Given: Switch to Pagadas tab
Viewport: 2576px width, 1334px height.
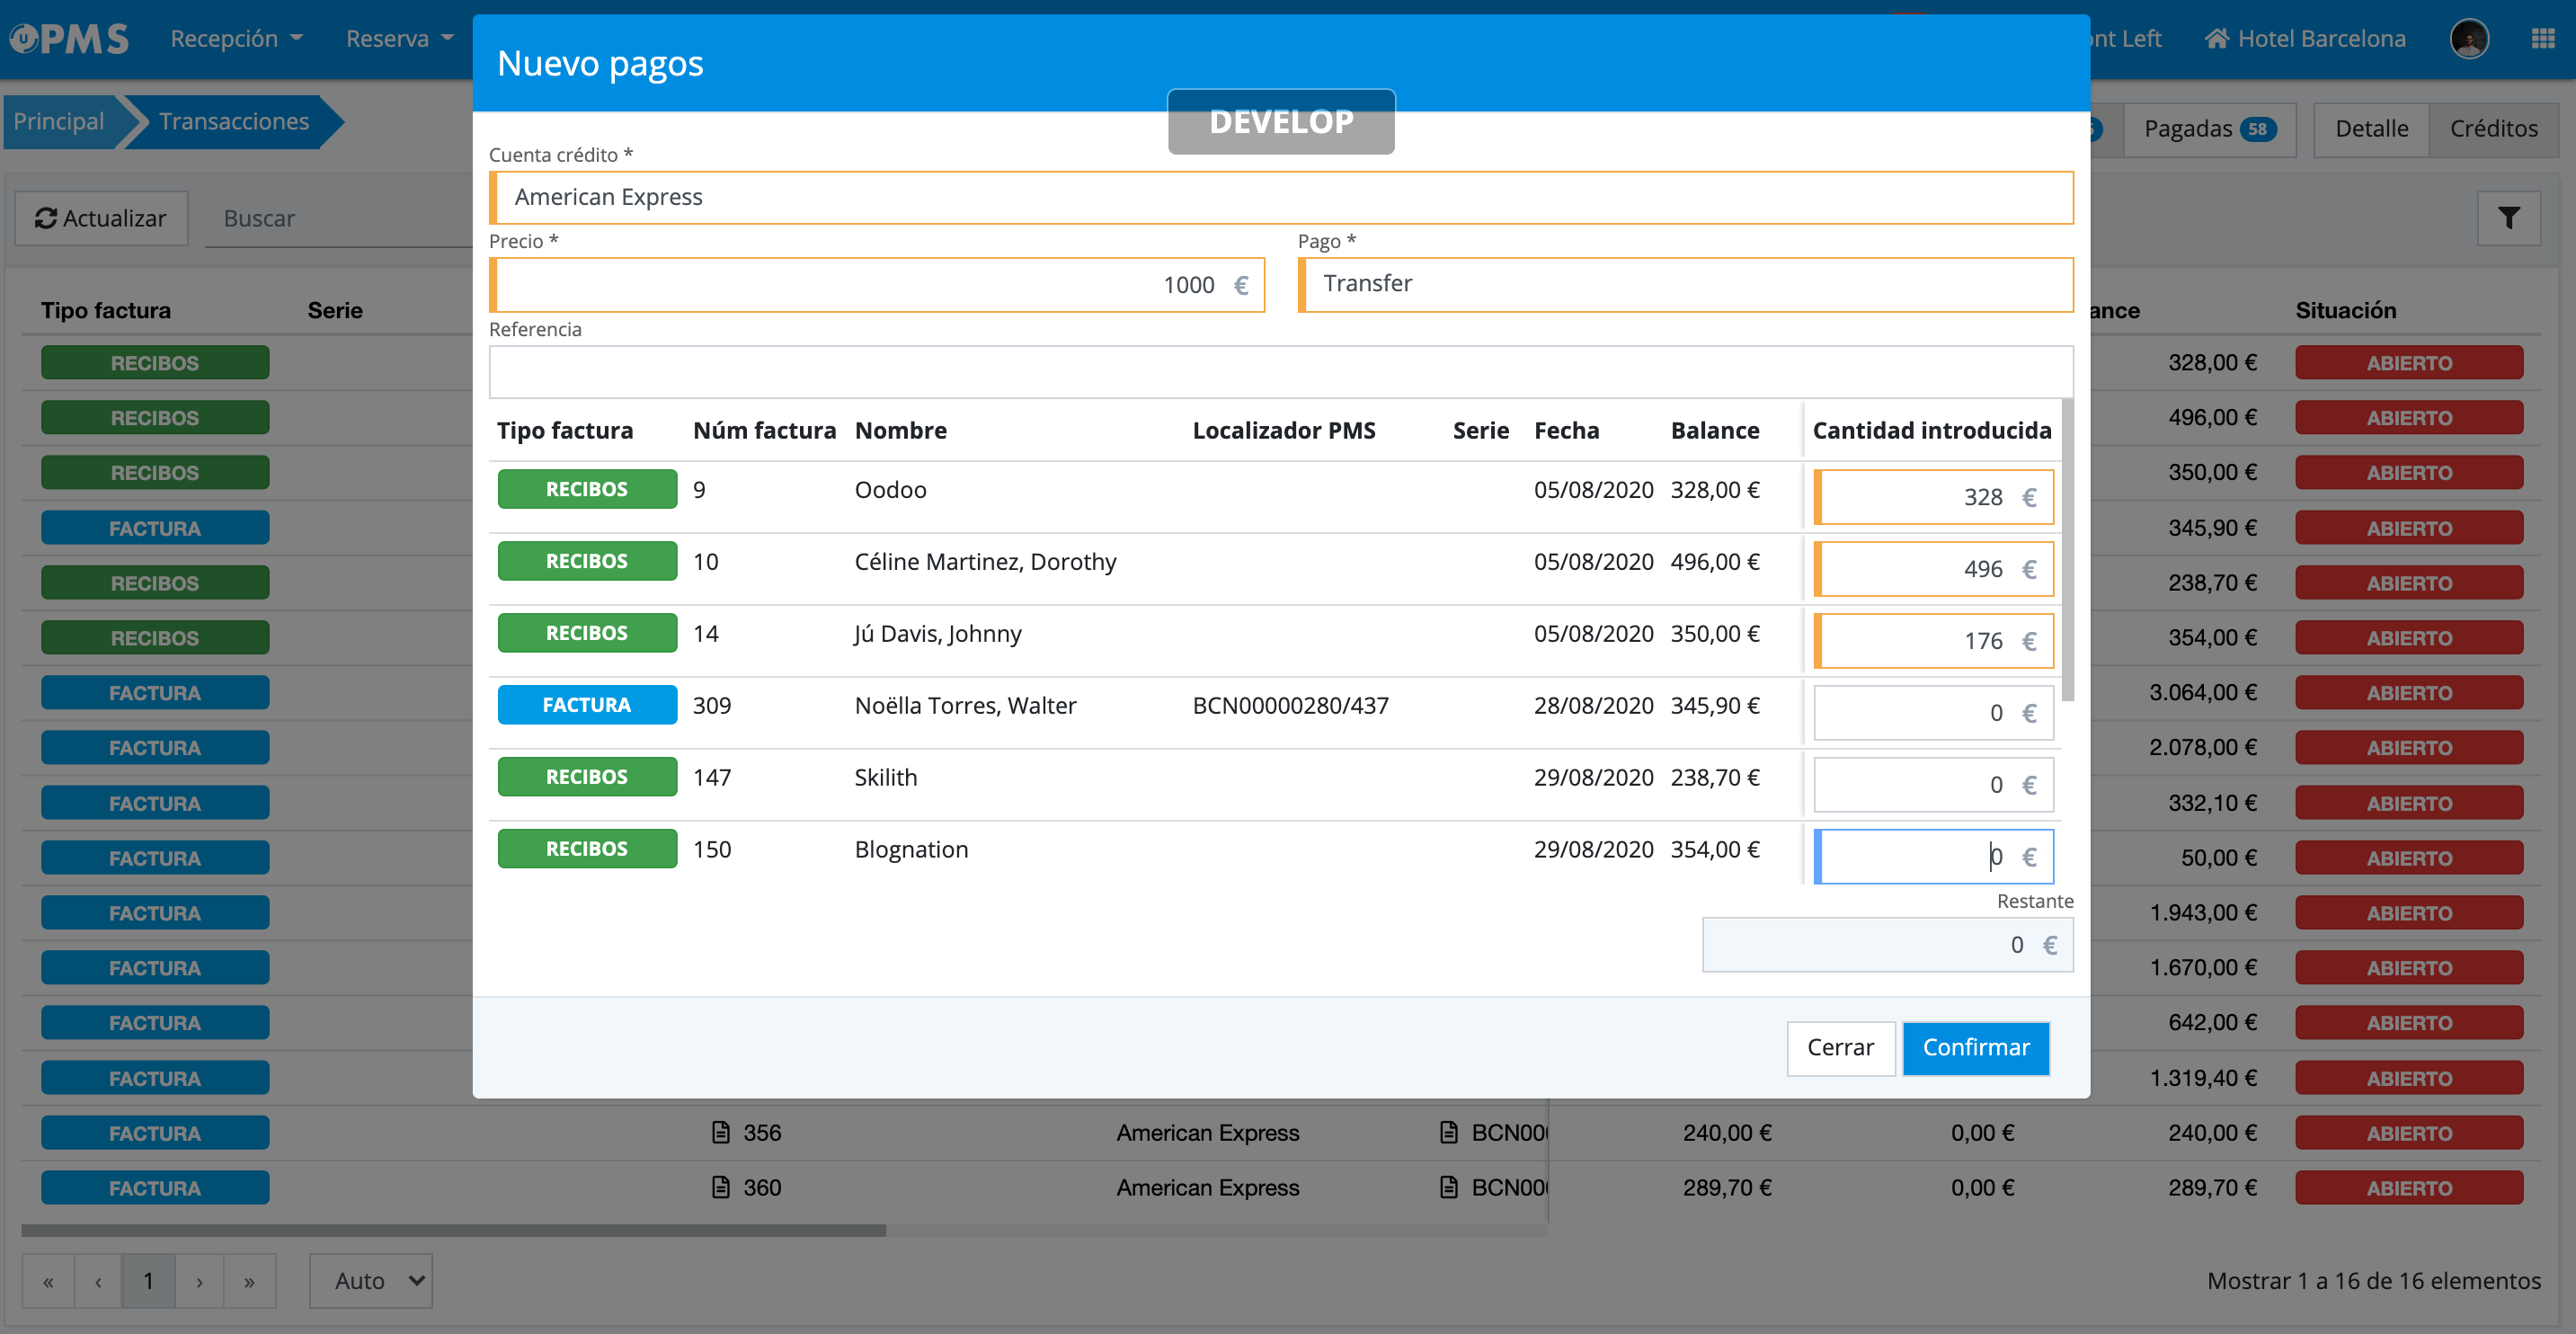Looking at the screenshot, I should [2208, 129].
